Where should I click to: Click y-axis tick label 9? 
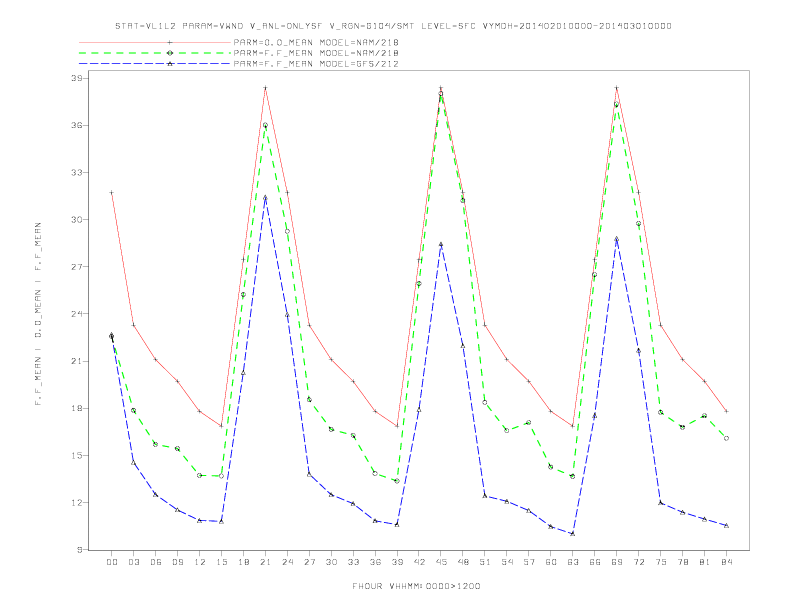click(x=80, y=550)
